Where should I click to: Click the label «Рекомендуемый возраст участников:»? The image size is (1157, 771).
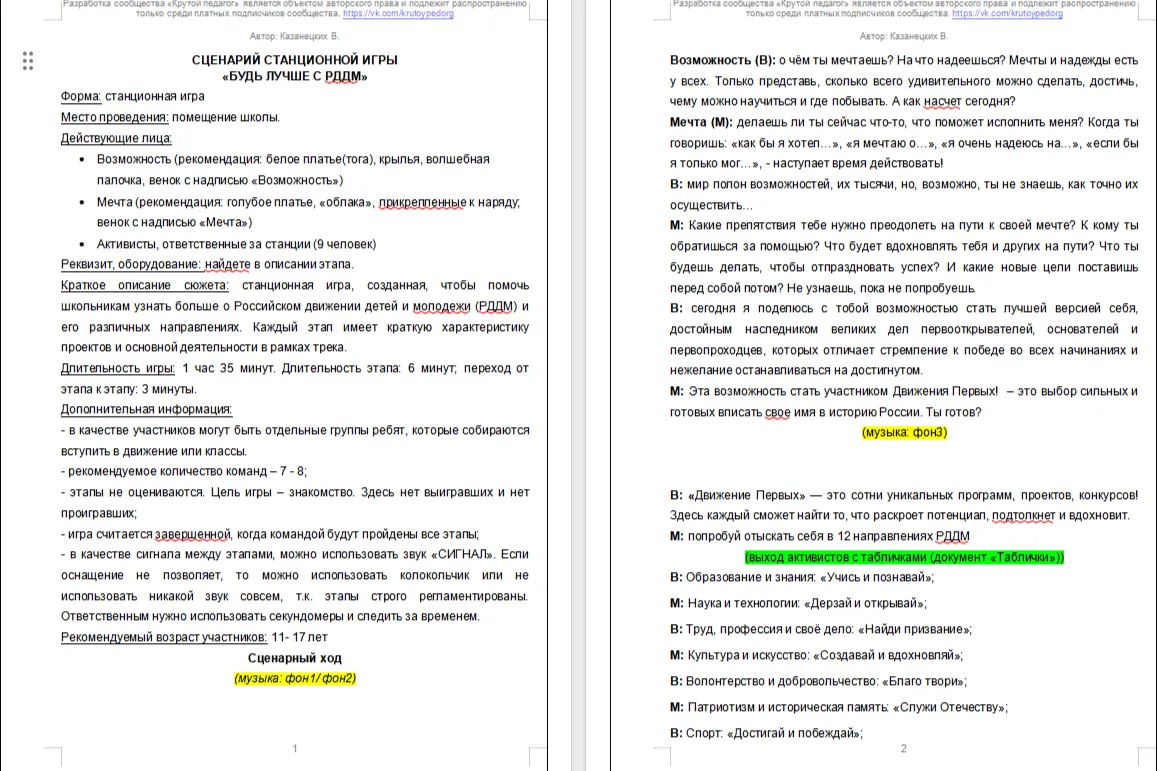[x=164, y=637]
